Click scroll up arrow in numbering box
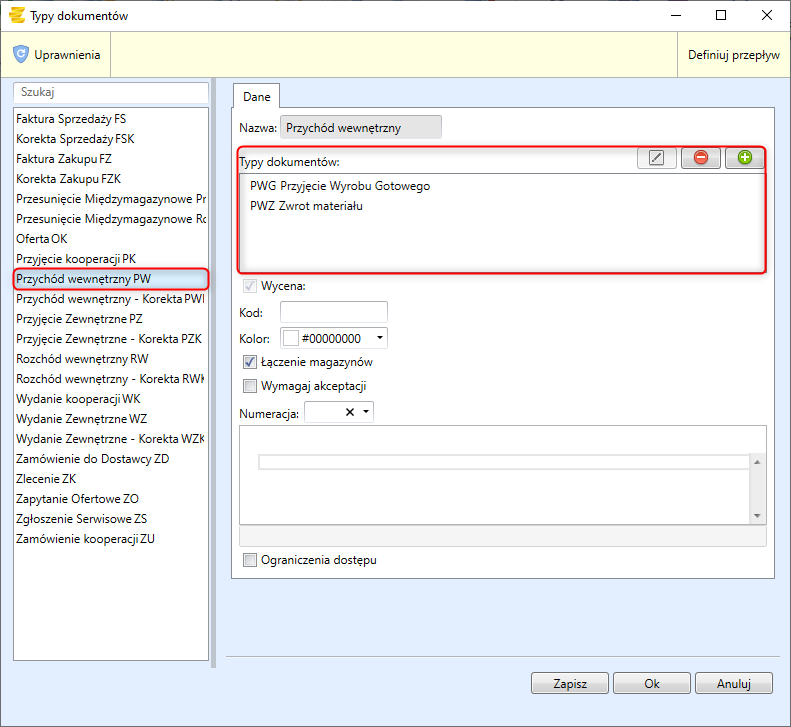This screenshot has height=727, width=791. click(x=757, y=462)
